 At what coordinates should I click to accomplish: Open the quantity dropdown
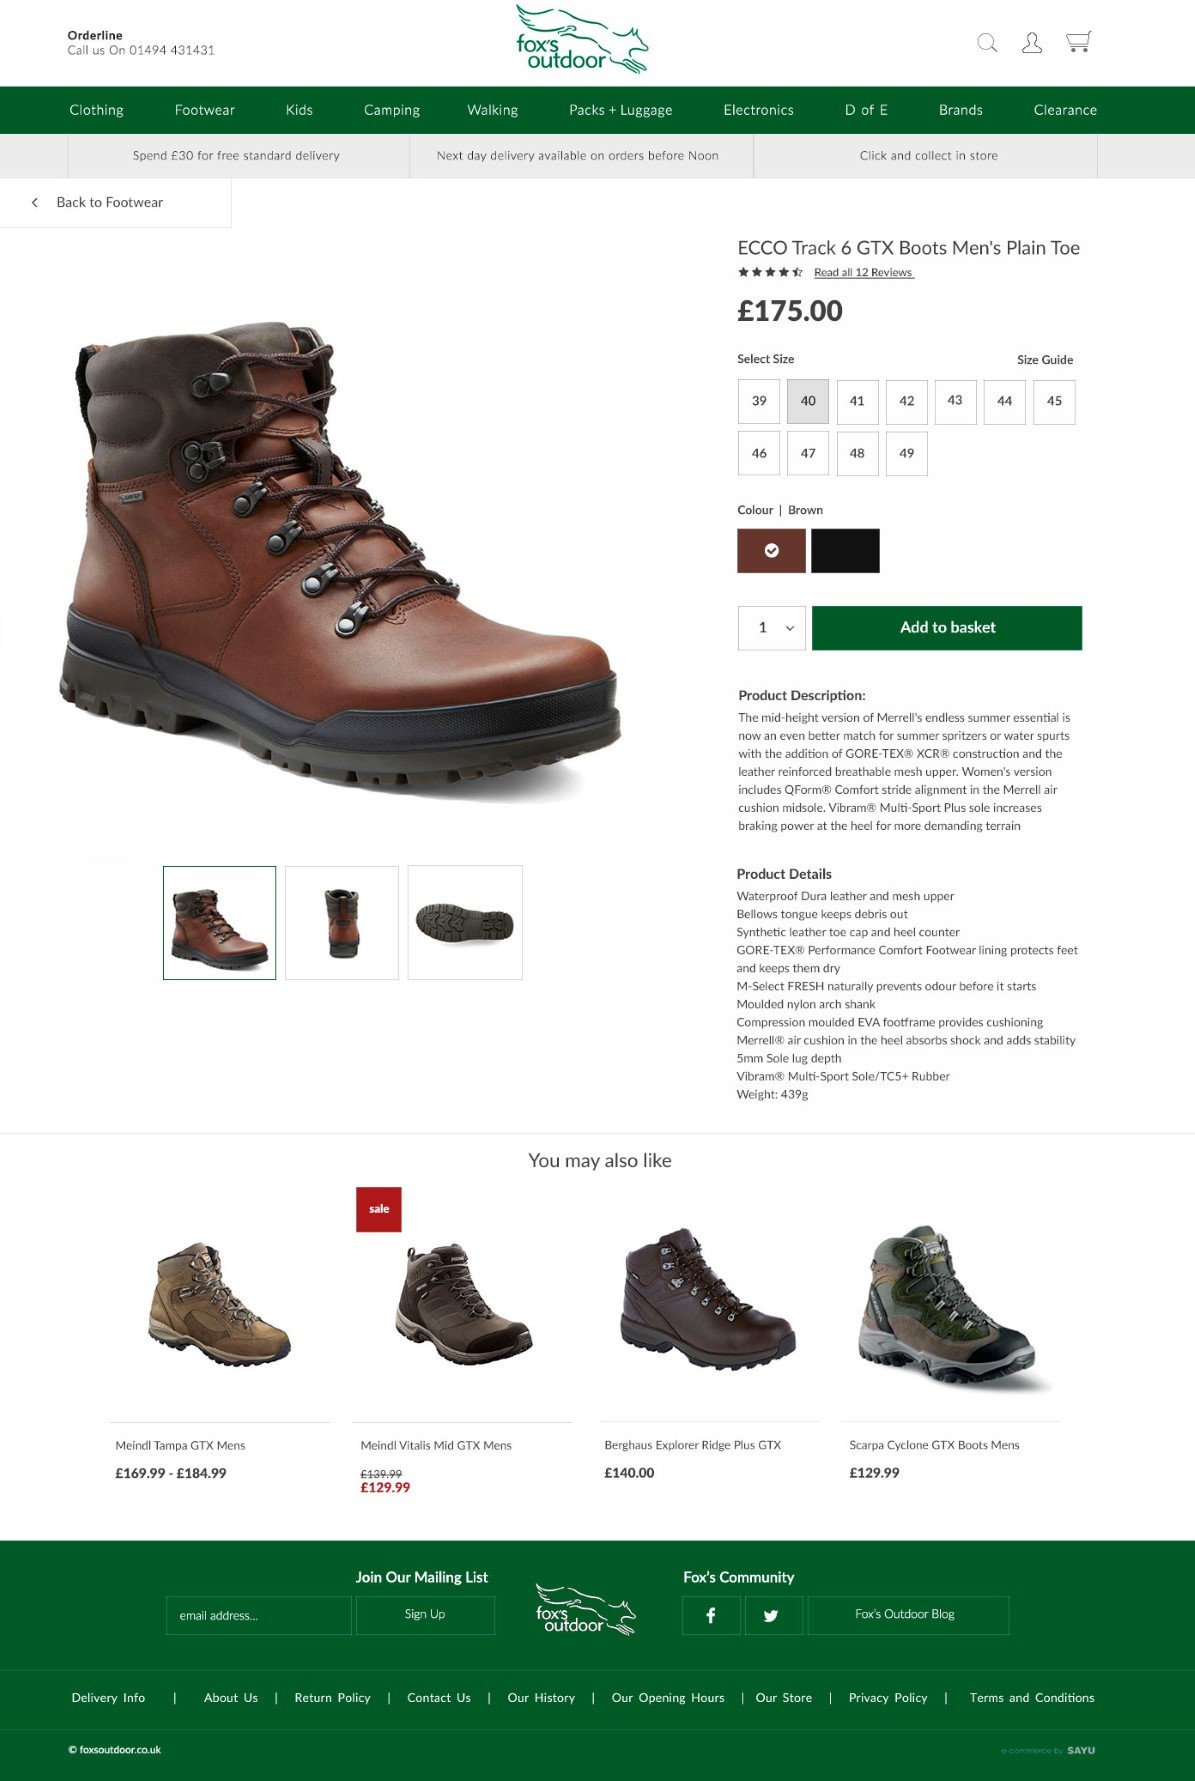tap(772, 628)
